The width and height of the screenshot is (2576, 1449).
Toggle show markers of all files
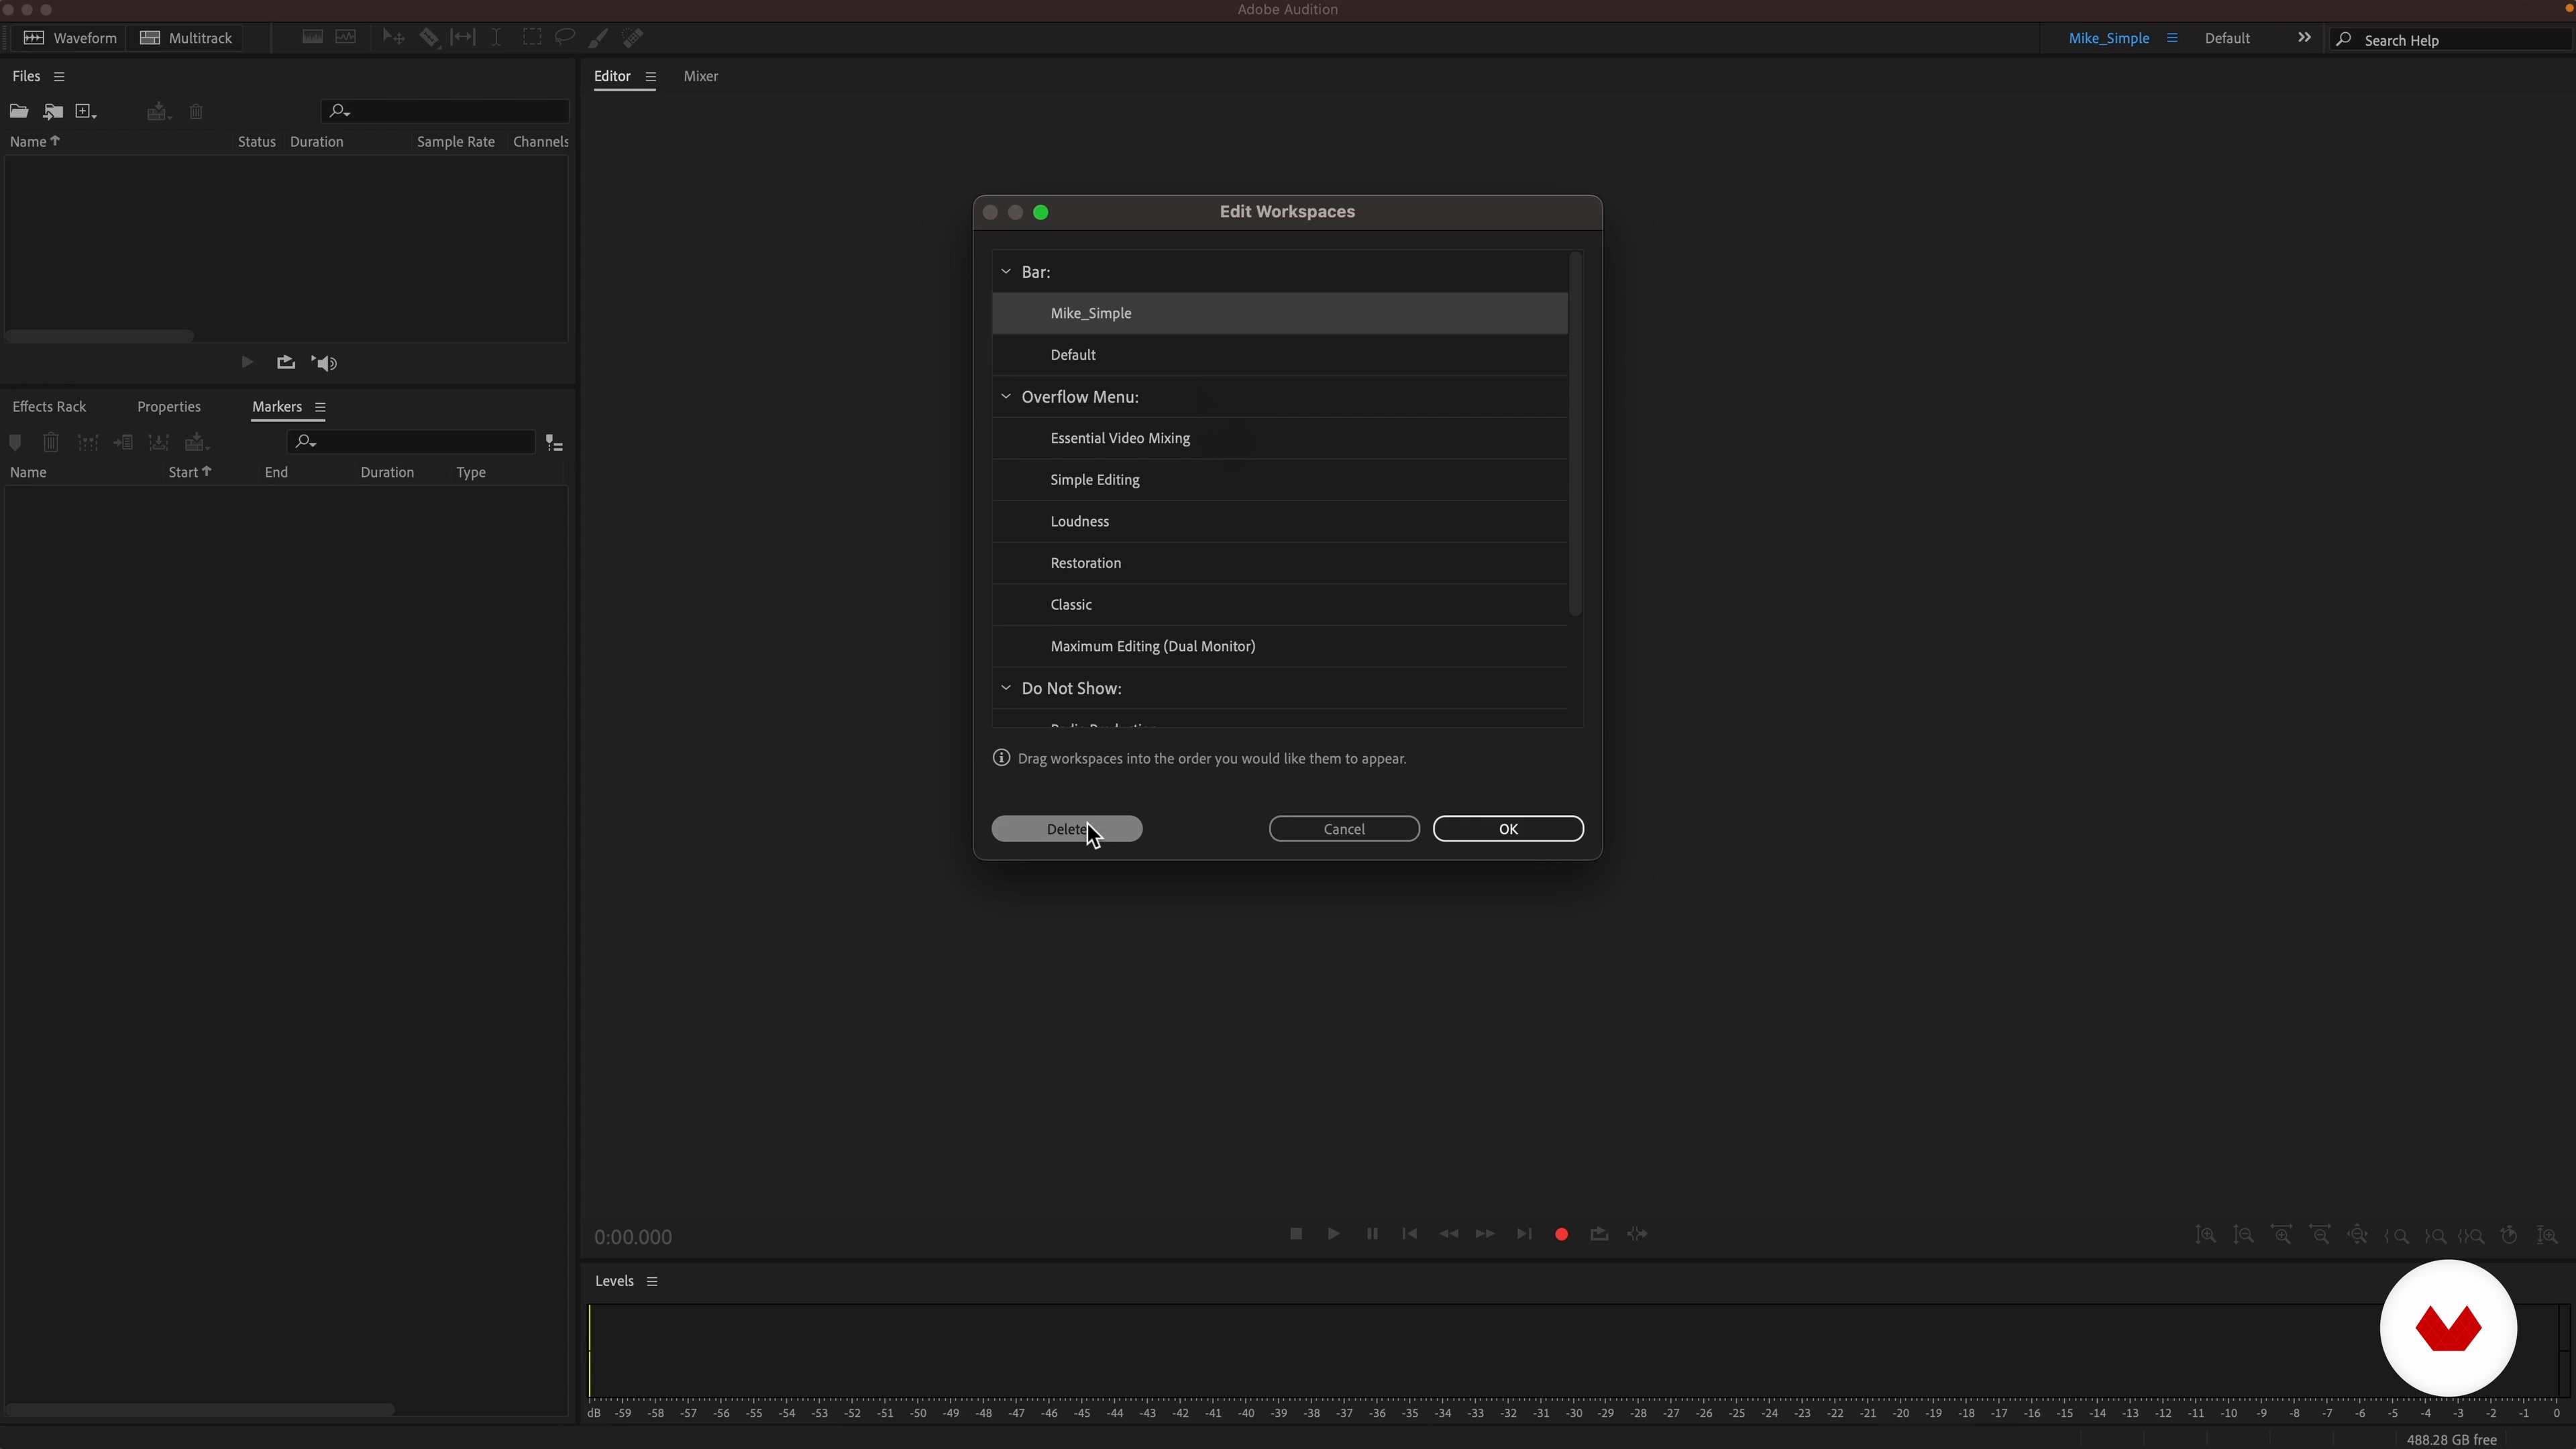tap(554, 443)
